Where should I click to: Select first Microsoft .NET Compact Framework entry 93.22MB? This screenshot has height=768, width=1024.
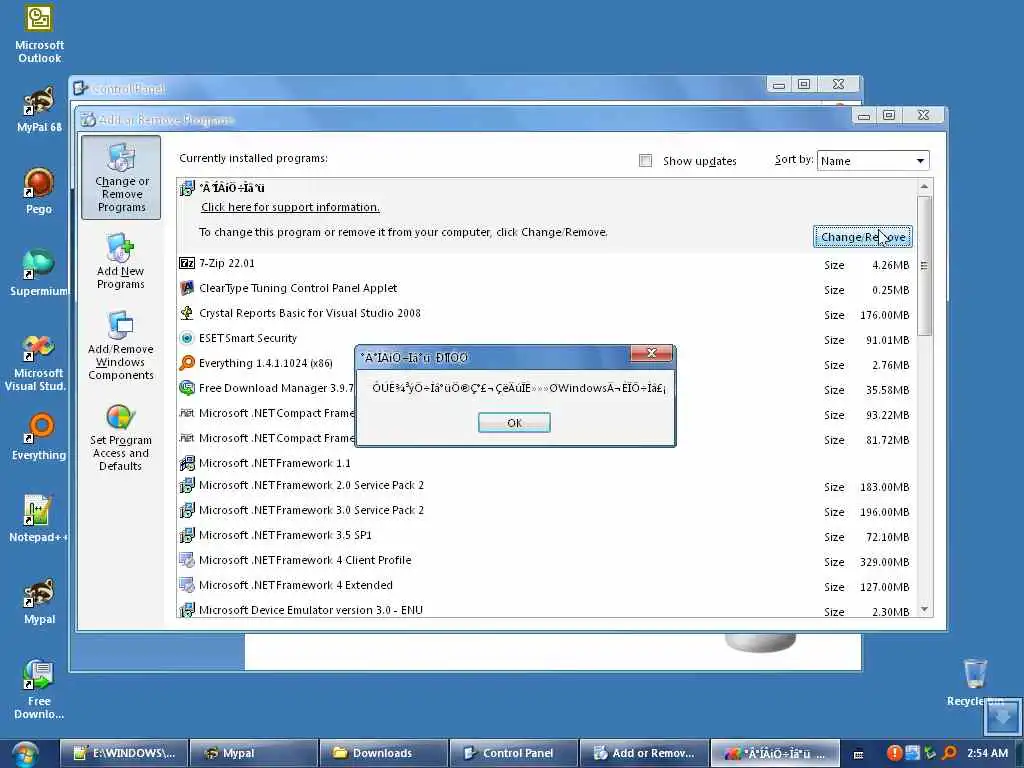pos(546,414)
